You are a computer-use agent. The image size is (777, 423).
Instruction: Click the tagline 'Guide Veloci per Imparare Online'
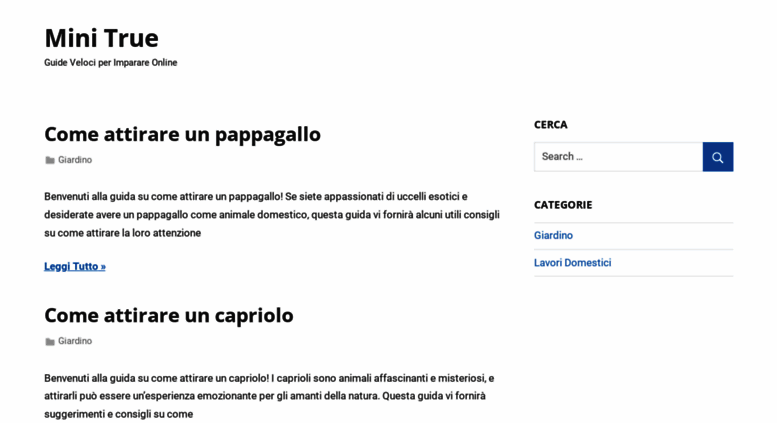[111, 63]
